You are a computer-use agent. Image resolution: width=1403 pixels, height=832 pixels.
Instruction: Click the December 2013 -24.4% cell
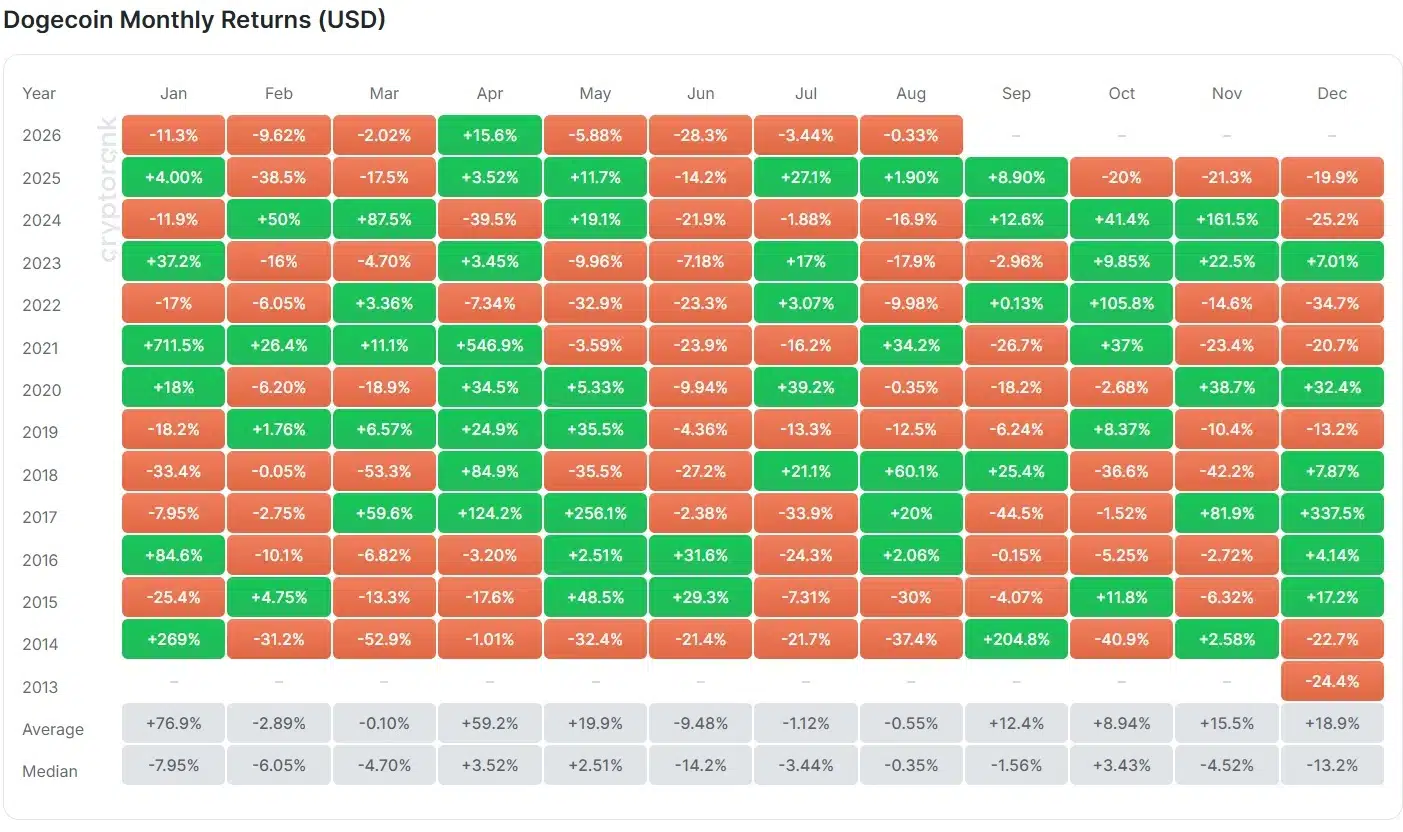click(1332, 681)
